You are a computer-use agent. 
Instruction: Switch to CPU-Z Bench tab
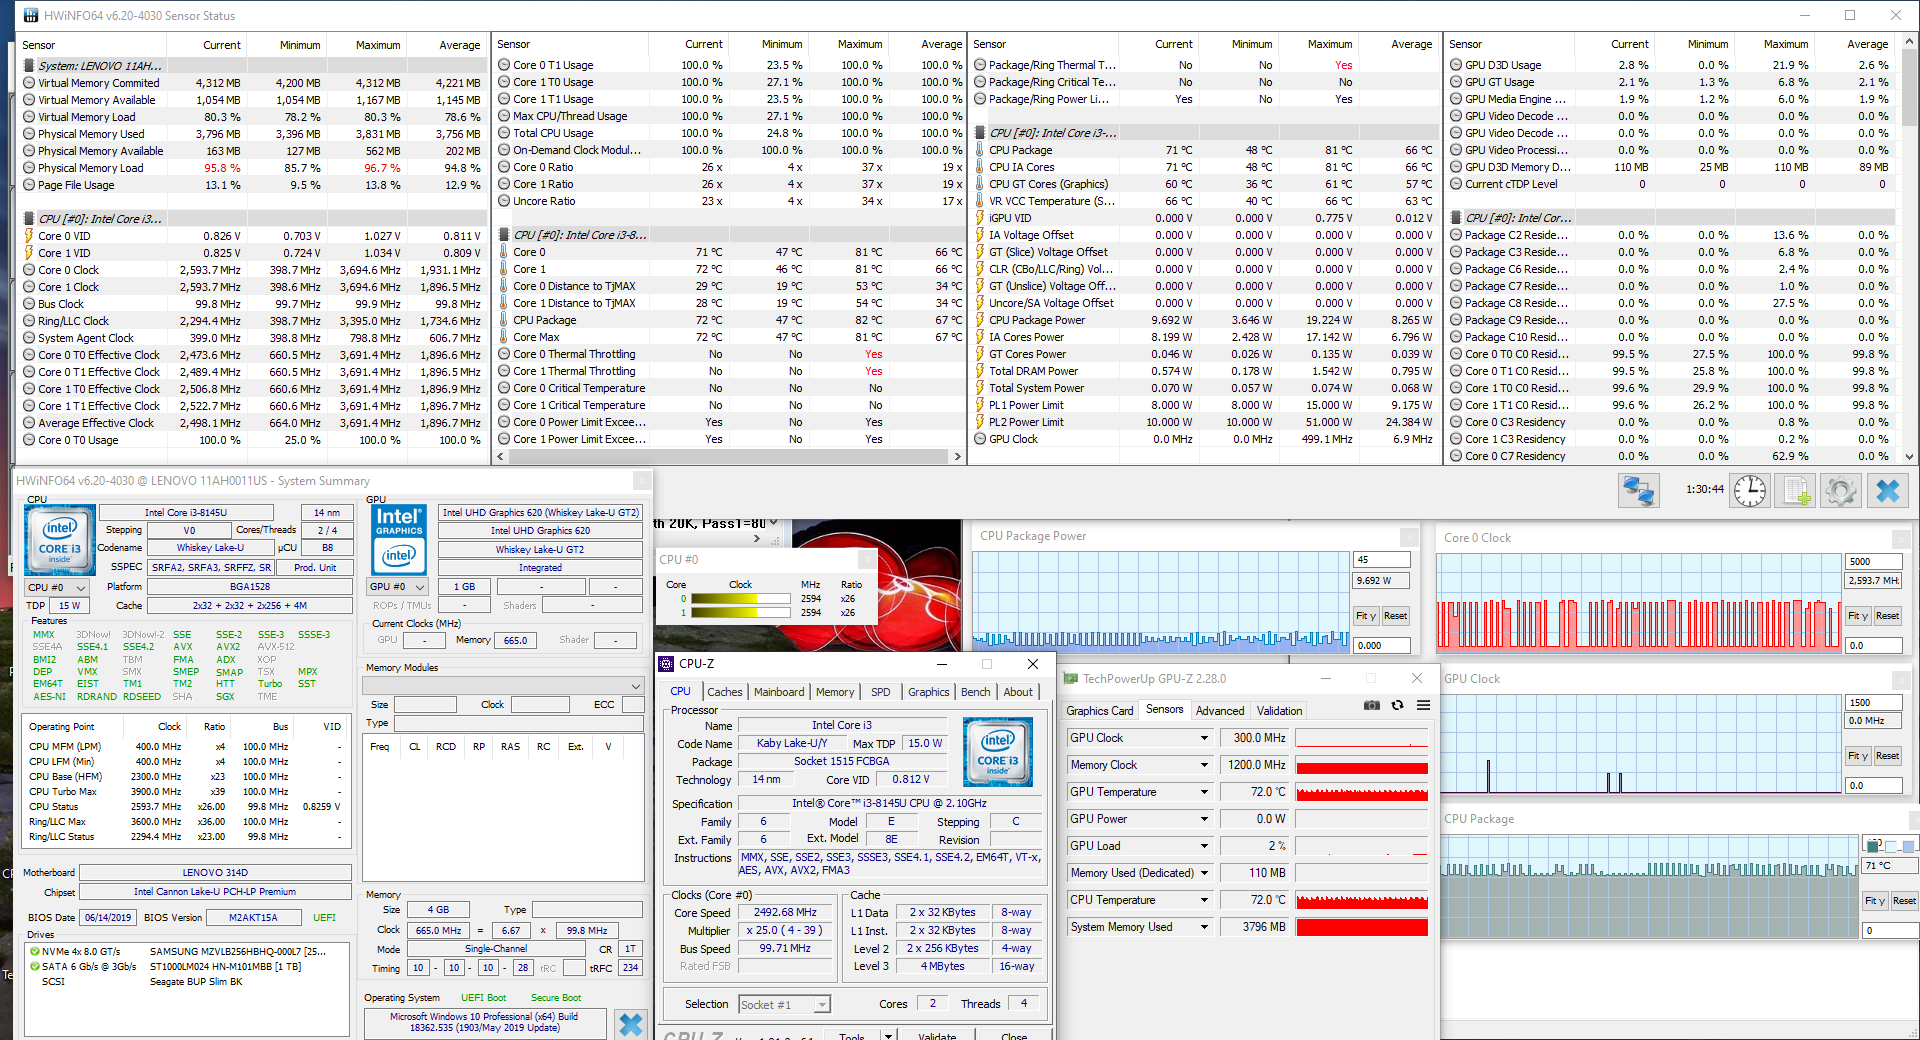coord(975,692)
